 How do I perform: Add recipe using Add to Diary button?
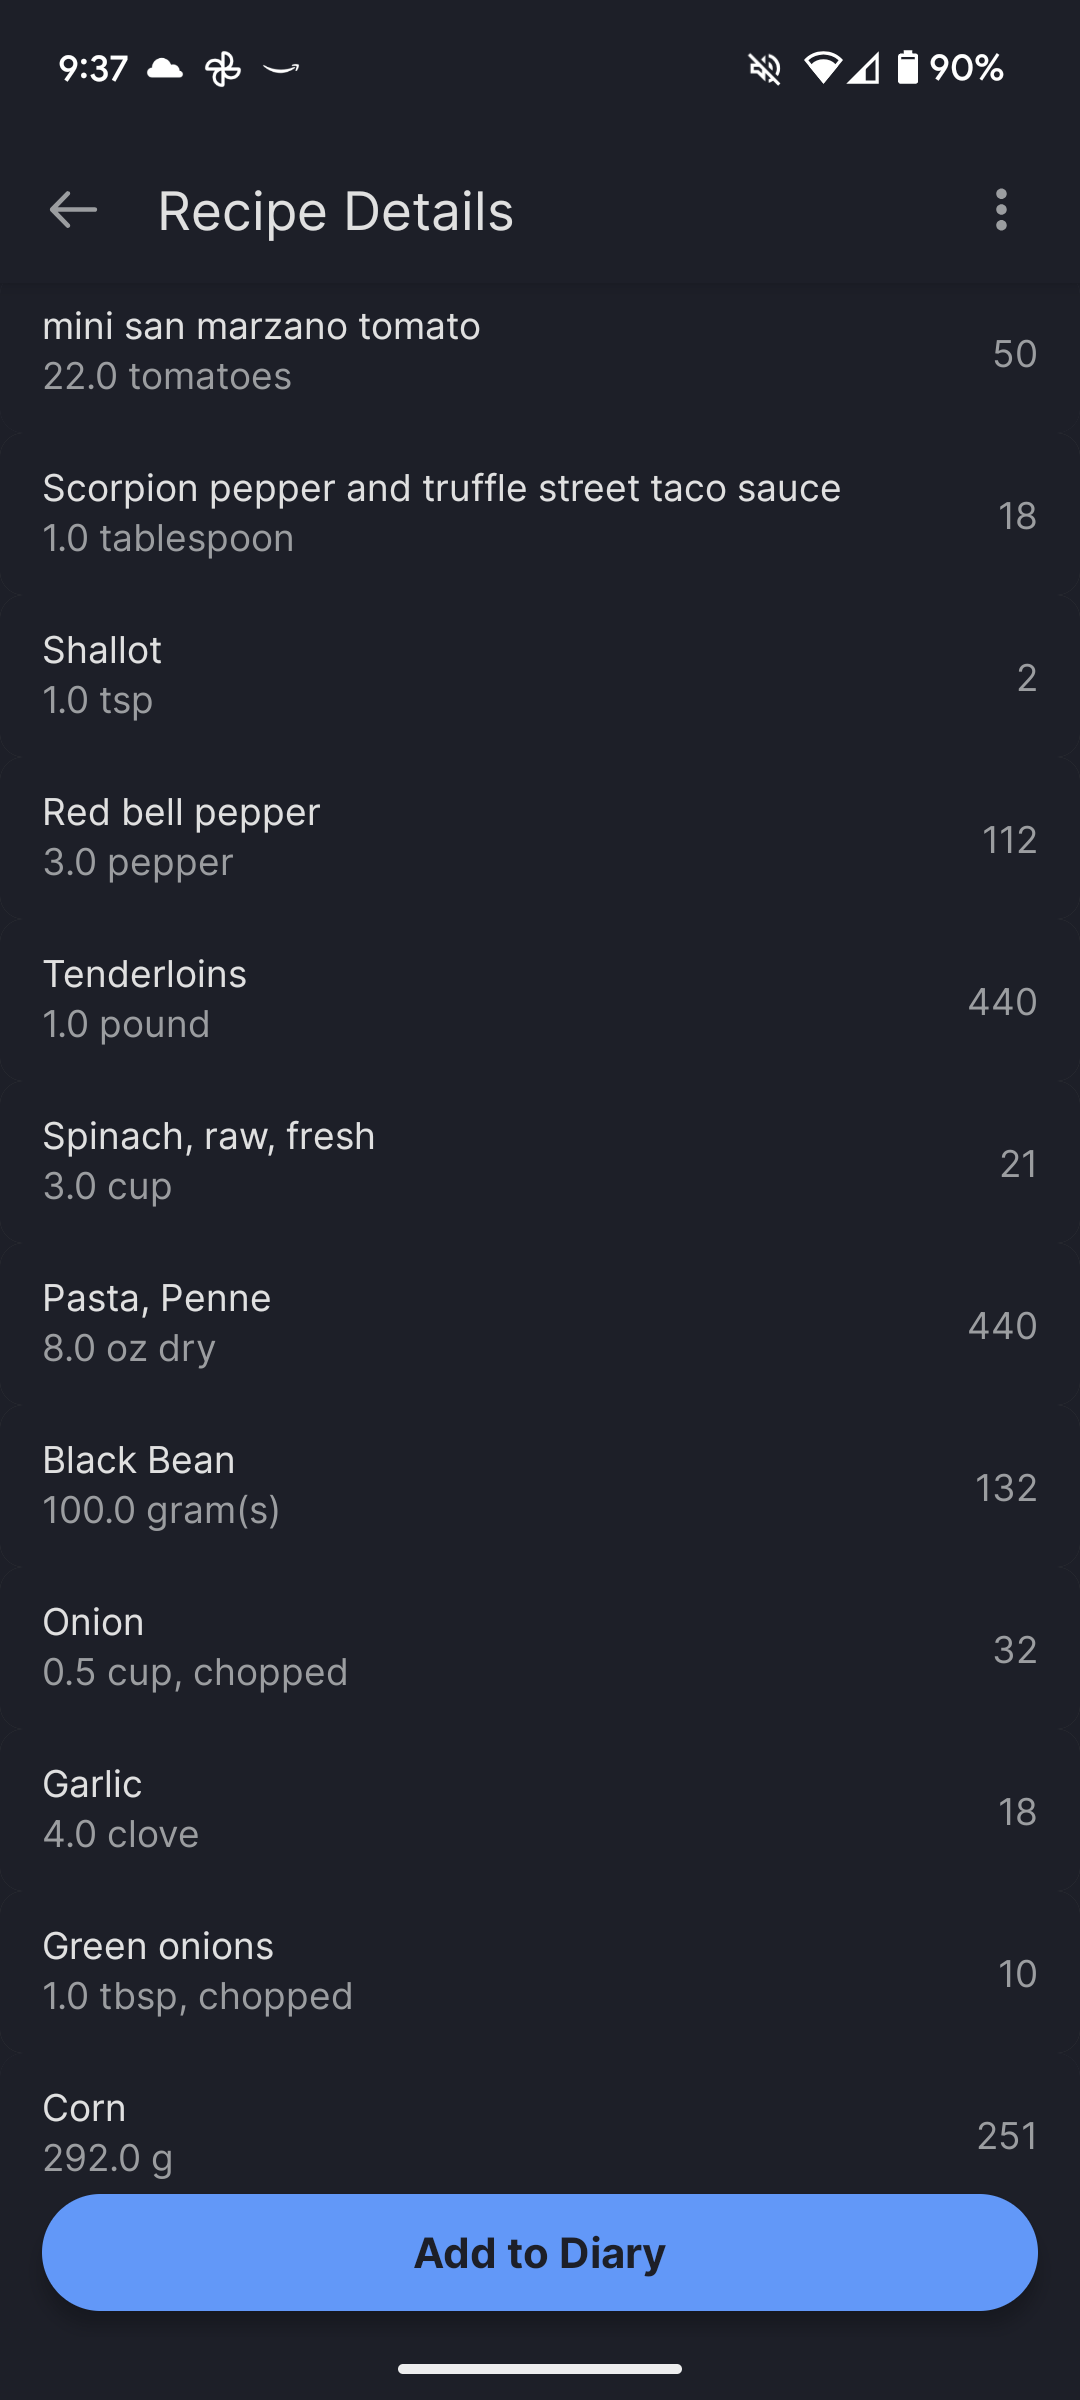pyautogui.click(x=540, y=2252)
